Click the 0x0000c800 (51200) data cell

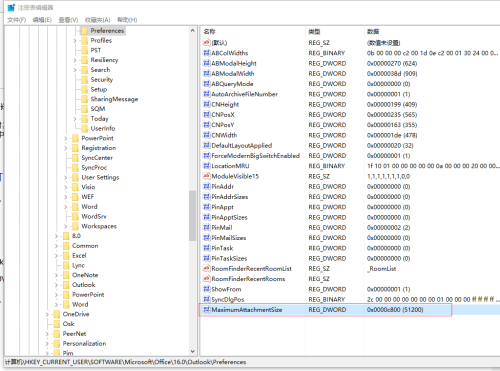tap(395, 310)
